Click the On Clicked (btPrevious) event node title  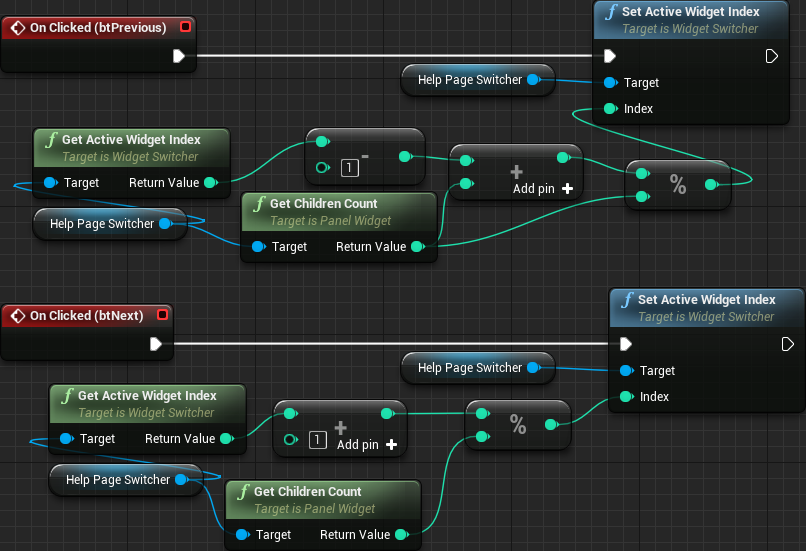tap(98, 28)
